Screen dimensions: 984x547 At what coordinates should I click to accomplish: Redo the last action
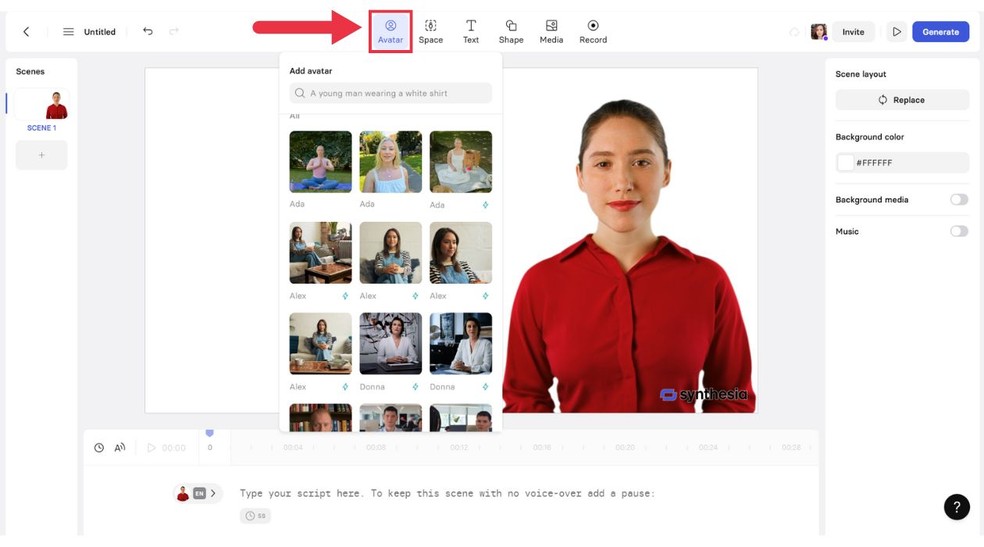pyautogui.click(x=174, y=31)
